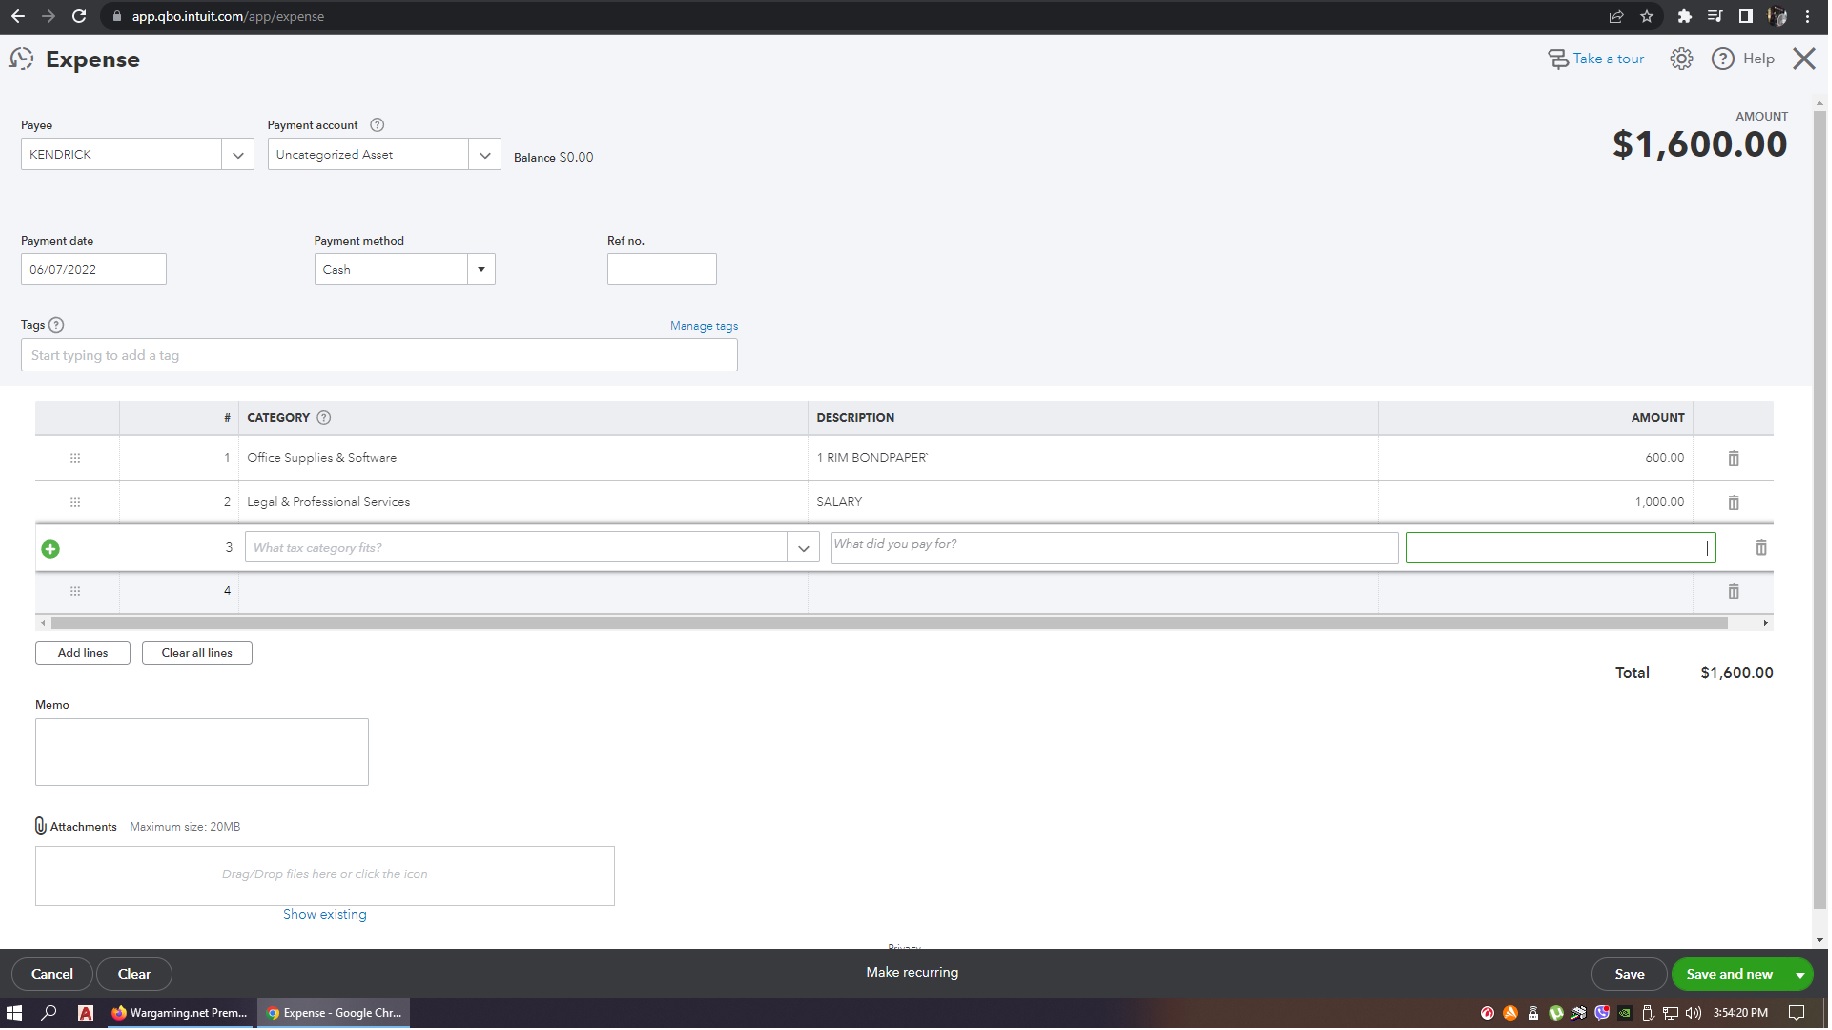Open the Payment method dropdown arrow
The image size is (1832, 1030).
coord(482,271)
